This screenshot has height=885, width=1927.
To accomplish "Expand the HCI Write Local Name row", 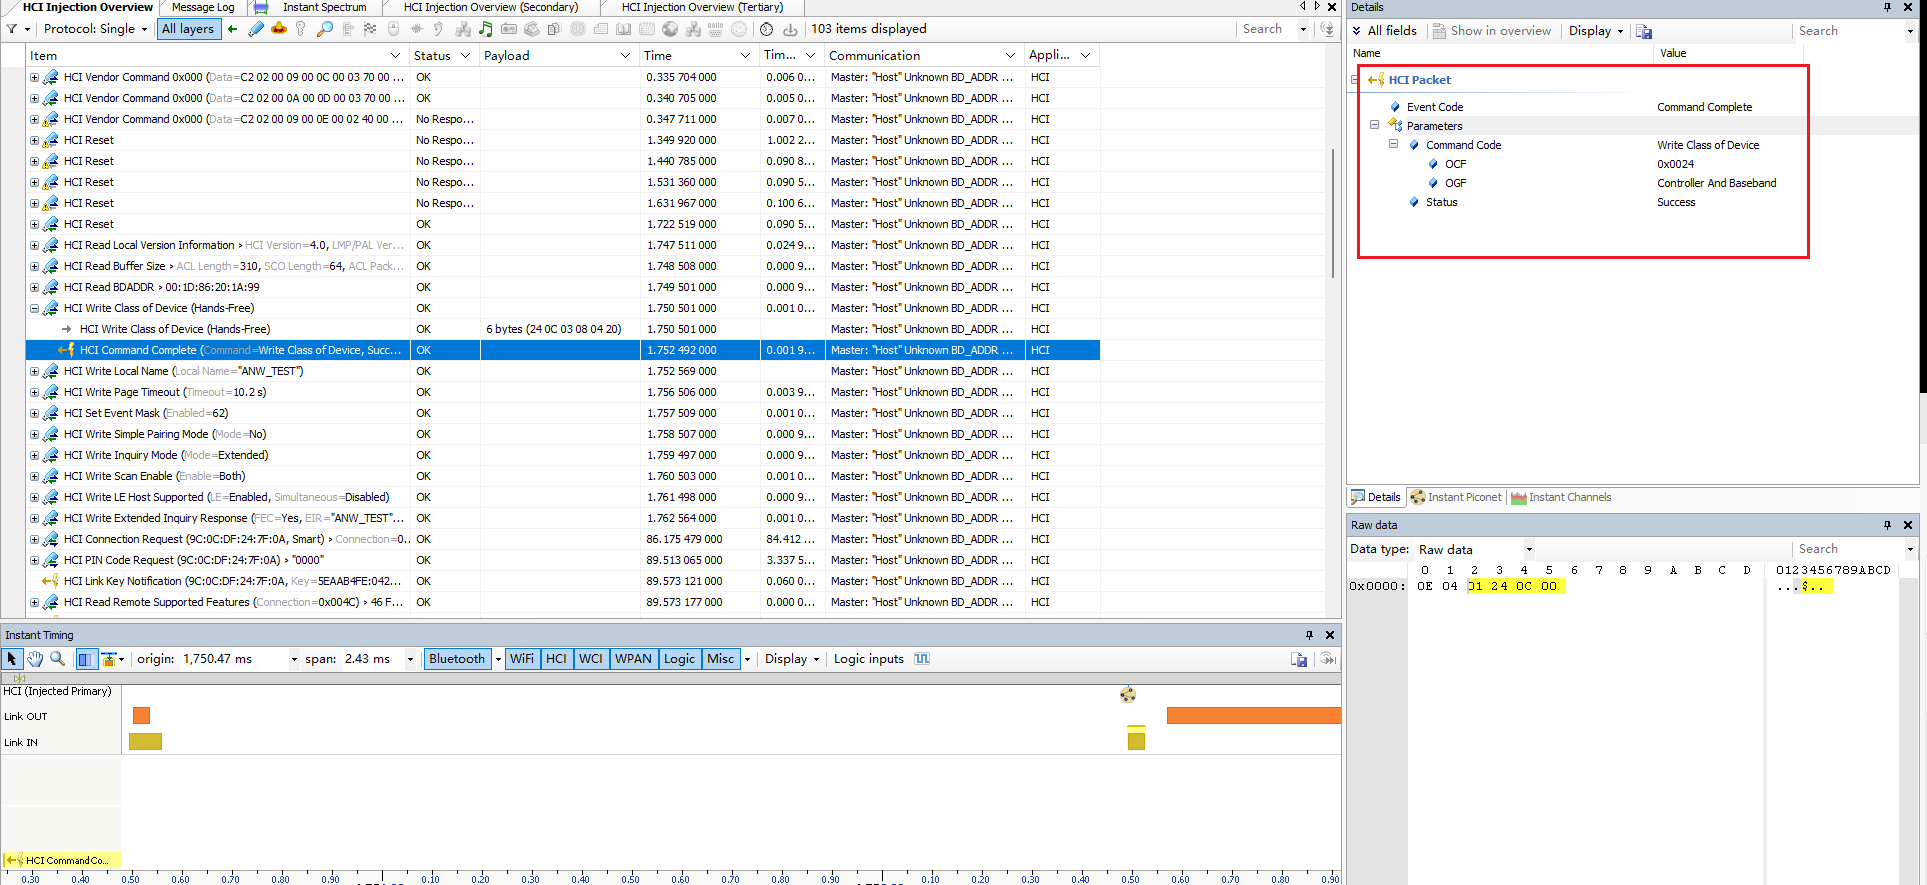I will [34, 371].
